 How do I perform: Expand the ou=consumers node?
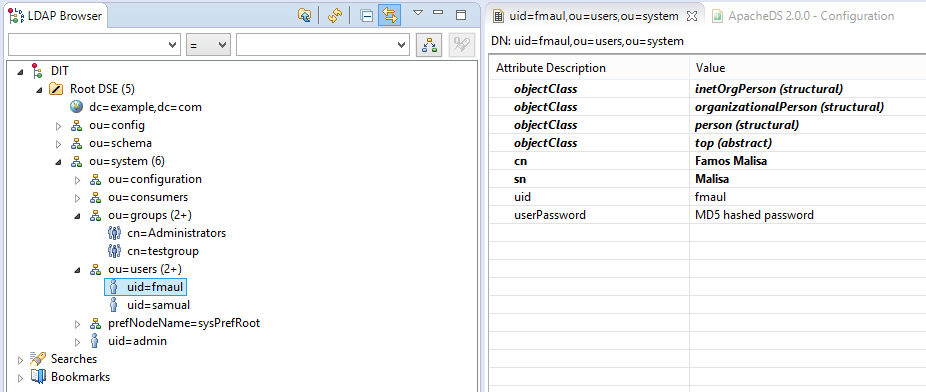pos(77,197)
